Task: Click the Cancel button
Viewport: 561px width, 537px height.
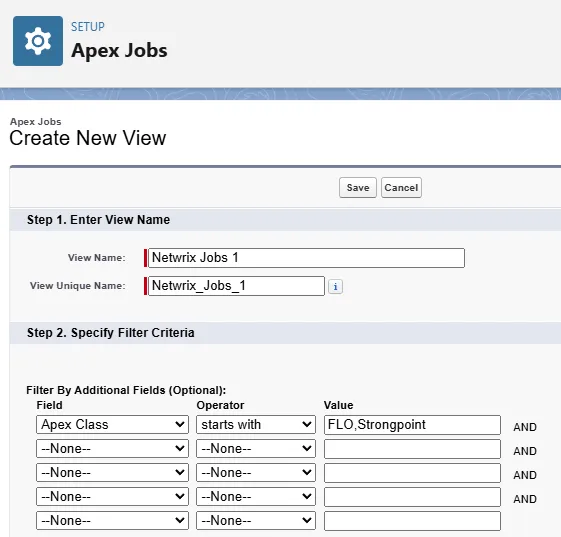Action: pyautogui.click(x=401, y=187)
